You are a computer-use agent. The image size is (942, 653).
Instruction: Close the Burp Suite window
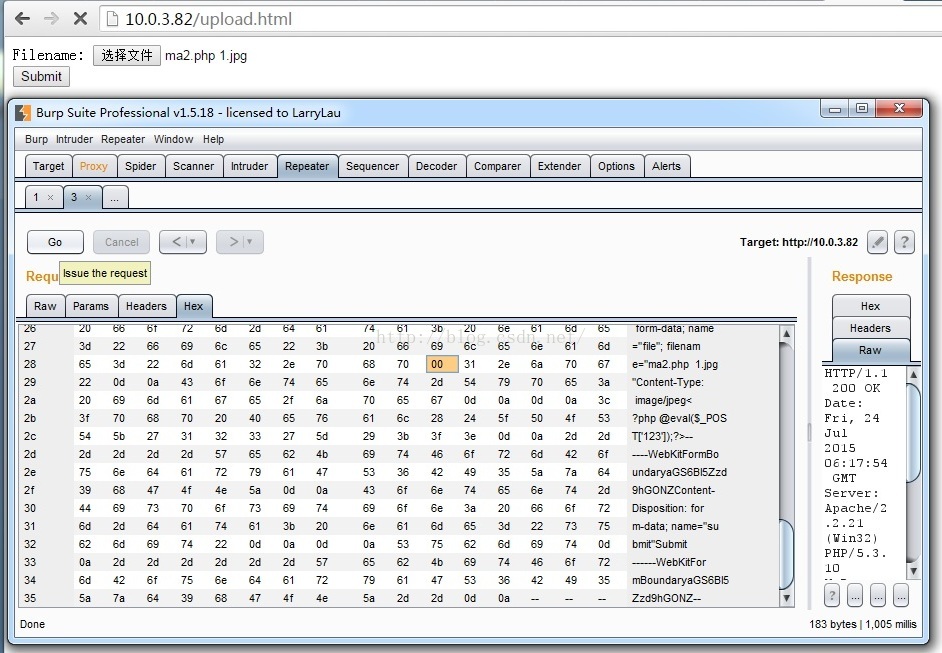point(899,109)
